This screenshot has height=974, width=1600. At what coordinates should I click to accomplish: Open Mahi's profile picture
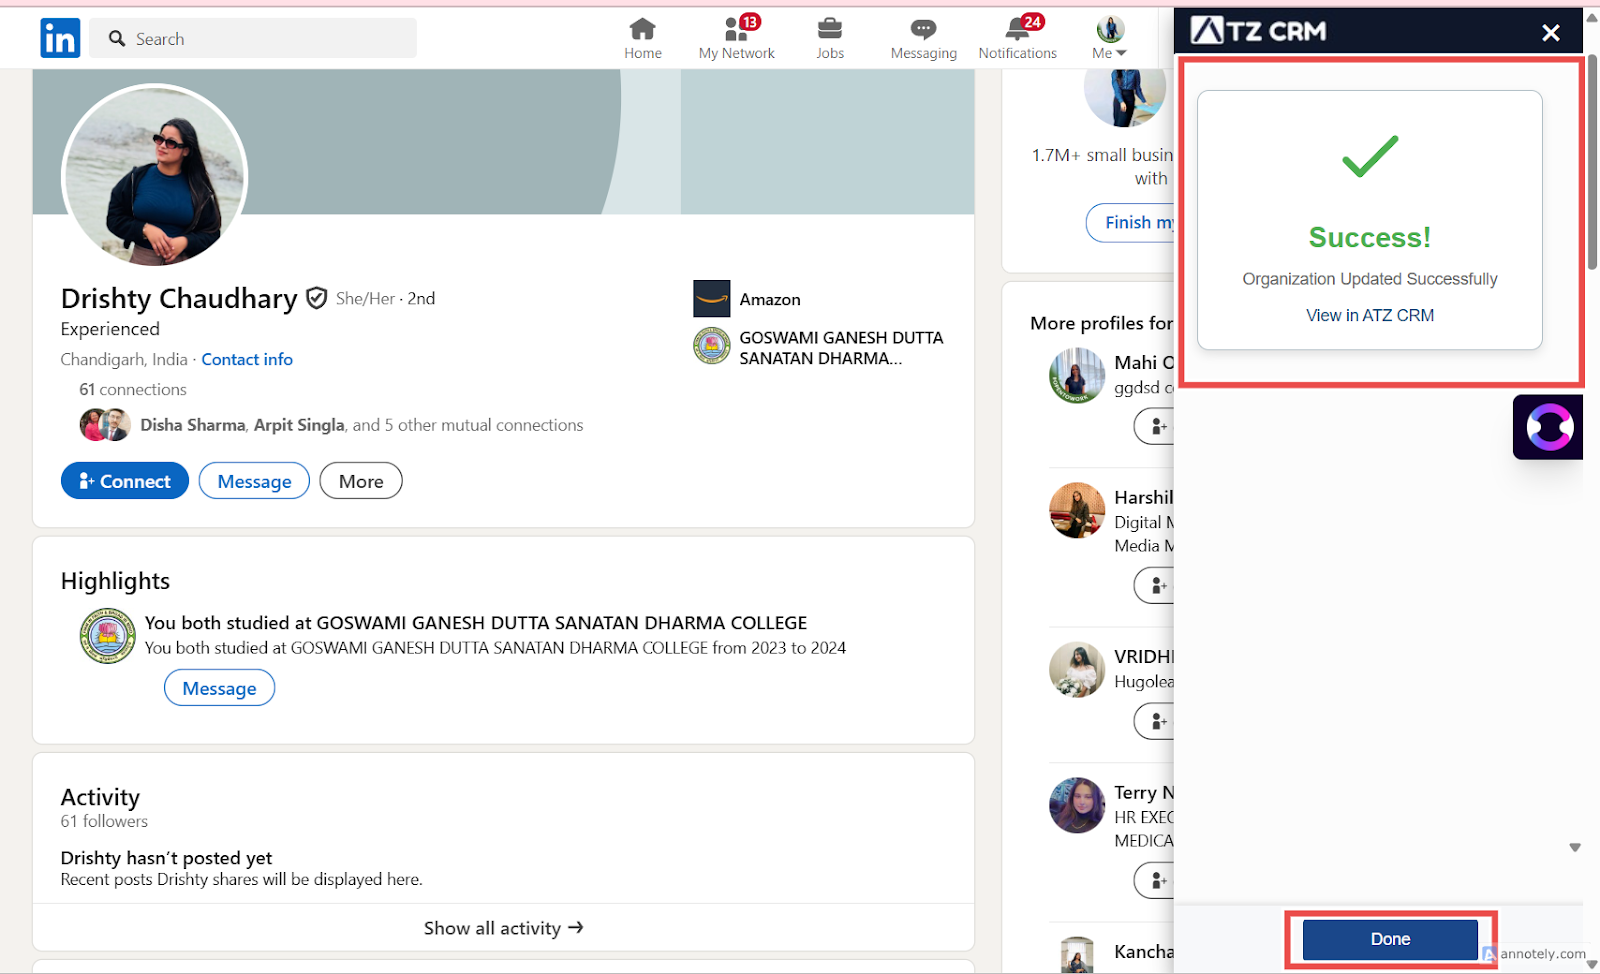click(x=1077, y=375)
